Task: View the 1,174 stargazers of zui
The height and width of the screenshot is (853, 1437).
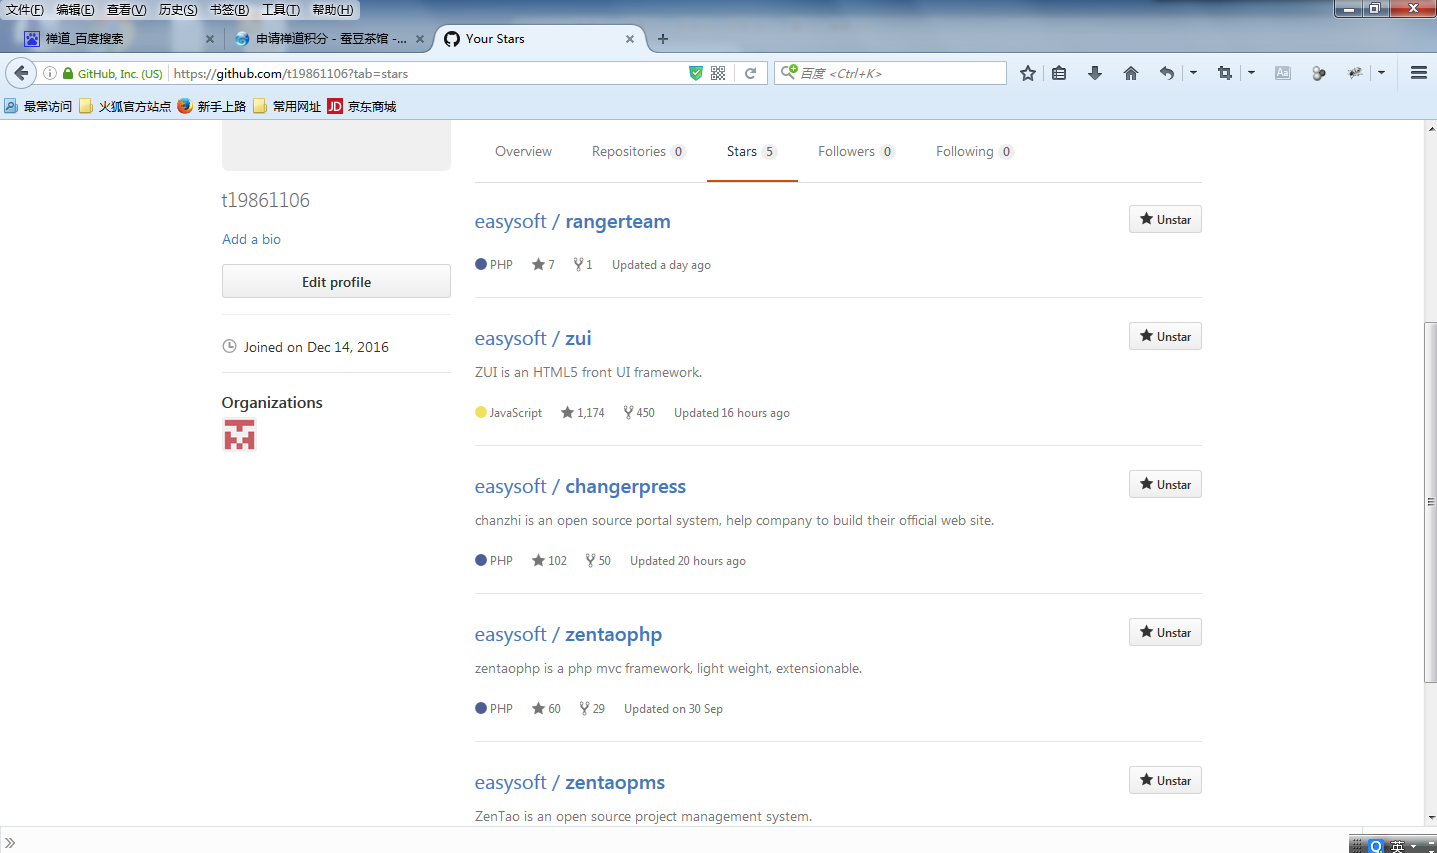Action: click(583, 412)
